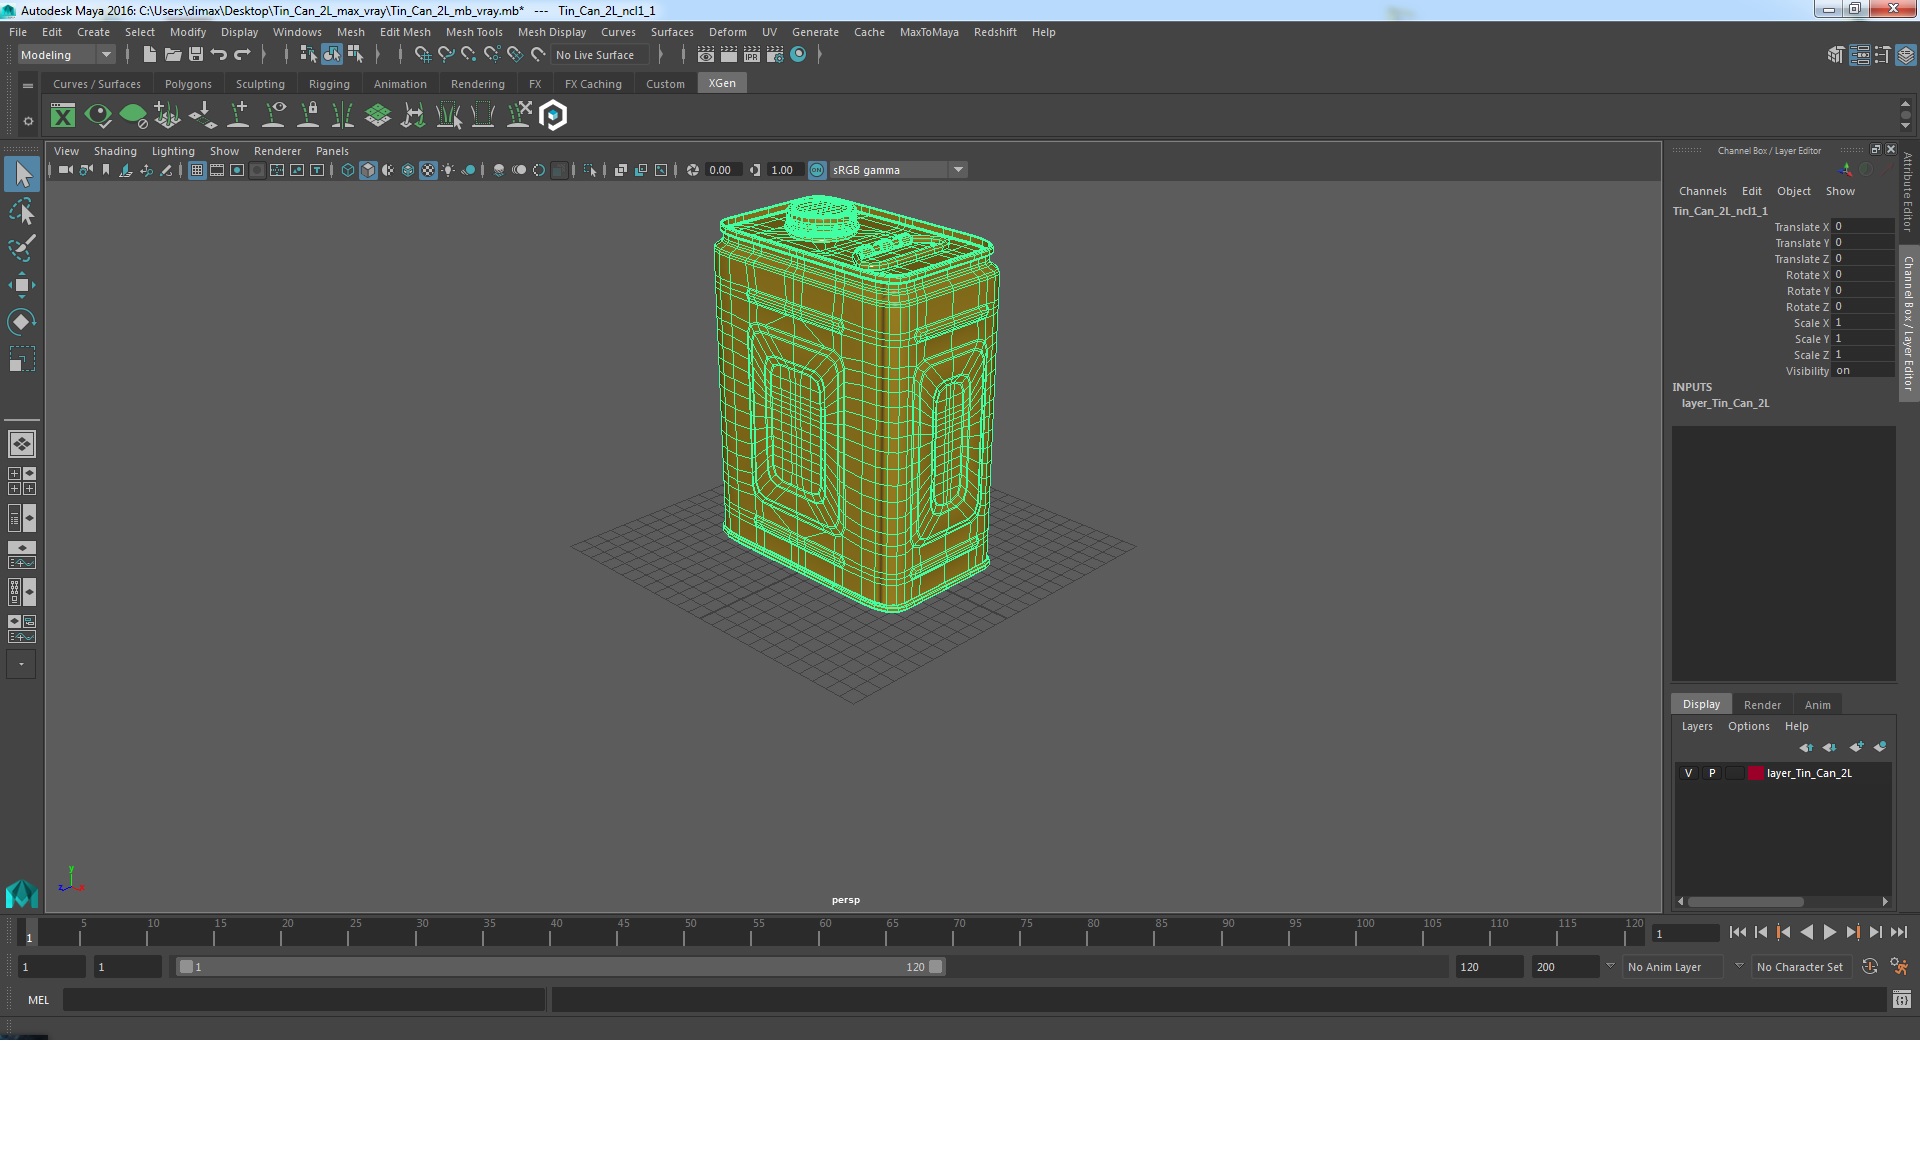This screenshot has height=1158, width=1920.
Task: Toggle color management ON button
Action: (x=817, y=170)
